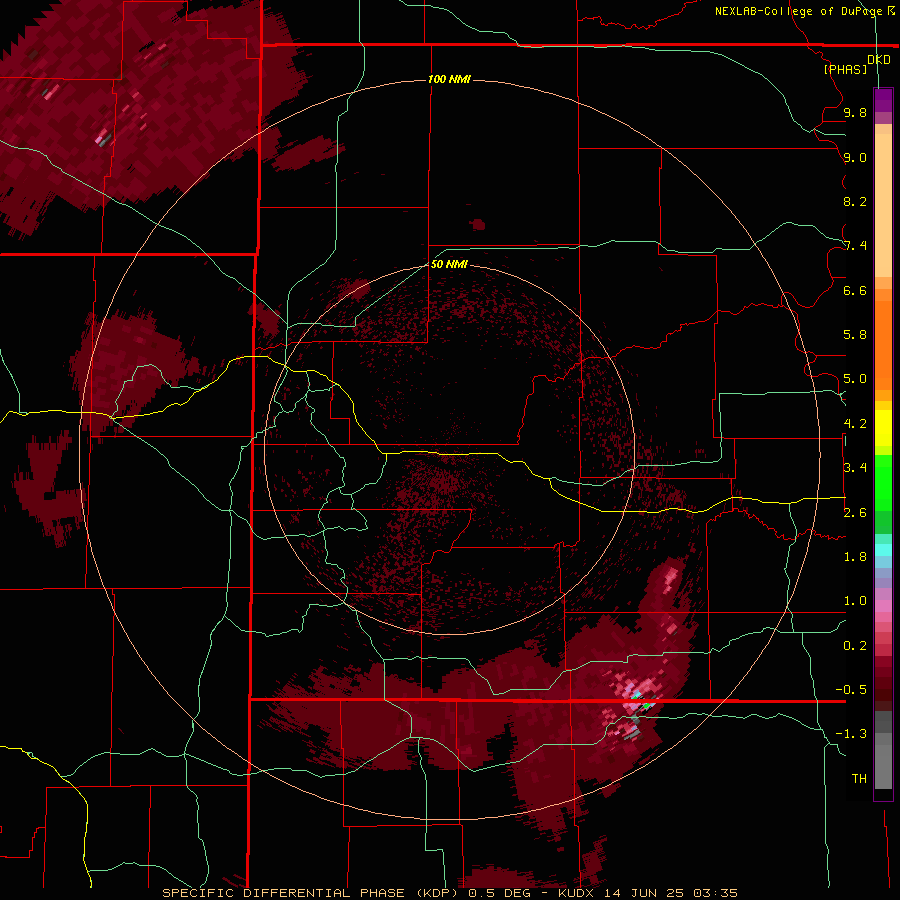Click the 03:35 timestamp
The height and width of the screenshot is (900, 900).
pos(715,893)
